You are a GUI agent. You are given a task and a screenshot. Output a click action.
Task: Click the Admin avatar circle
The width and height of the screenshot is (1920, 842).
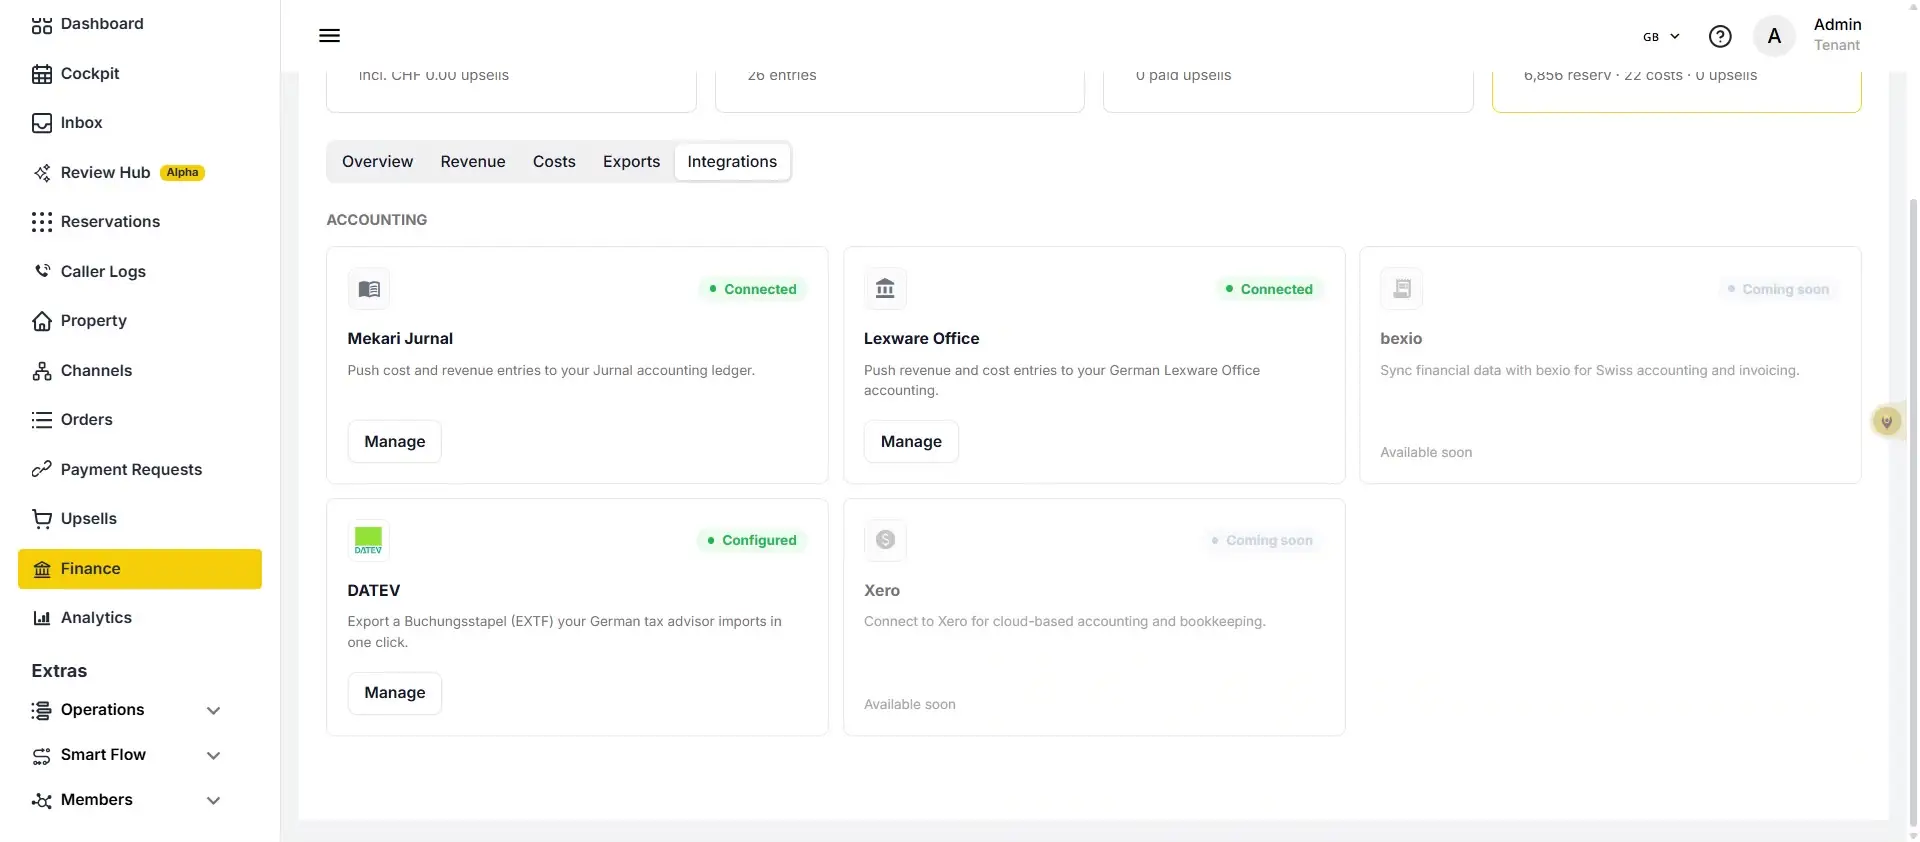[x=1774, y=36]
